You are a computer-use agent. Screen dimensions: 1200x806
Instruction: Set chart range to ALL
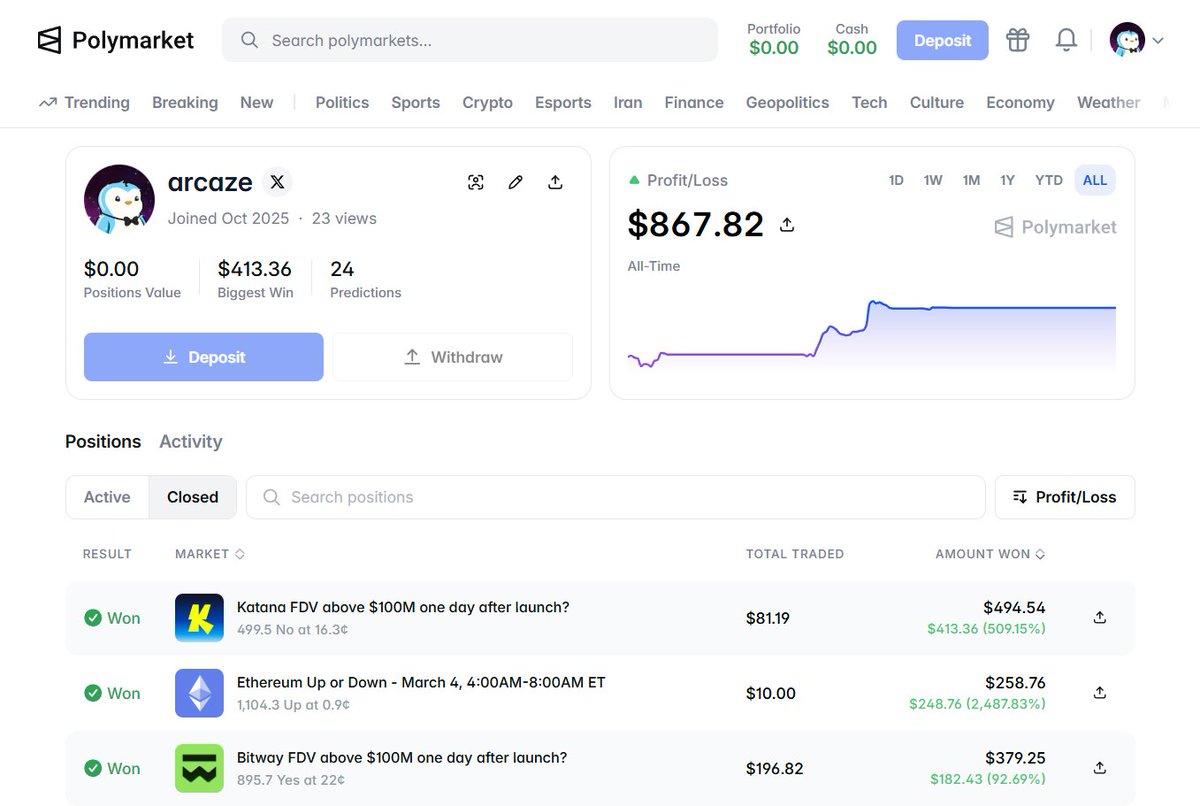[x=1095, y=180]
